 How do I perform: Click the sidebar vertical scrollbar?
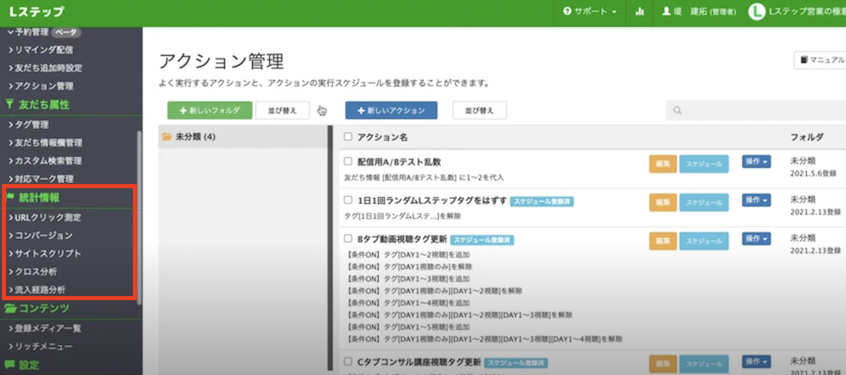pyautogui.click(x=140, y=216)
